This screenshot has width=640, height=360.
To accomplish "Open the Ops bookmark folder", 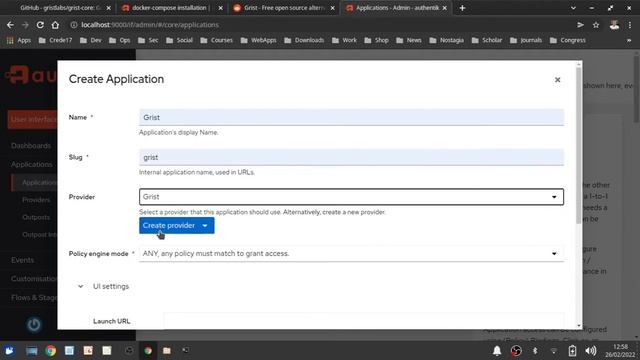I will click(x=120, y=40).
